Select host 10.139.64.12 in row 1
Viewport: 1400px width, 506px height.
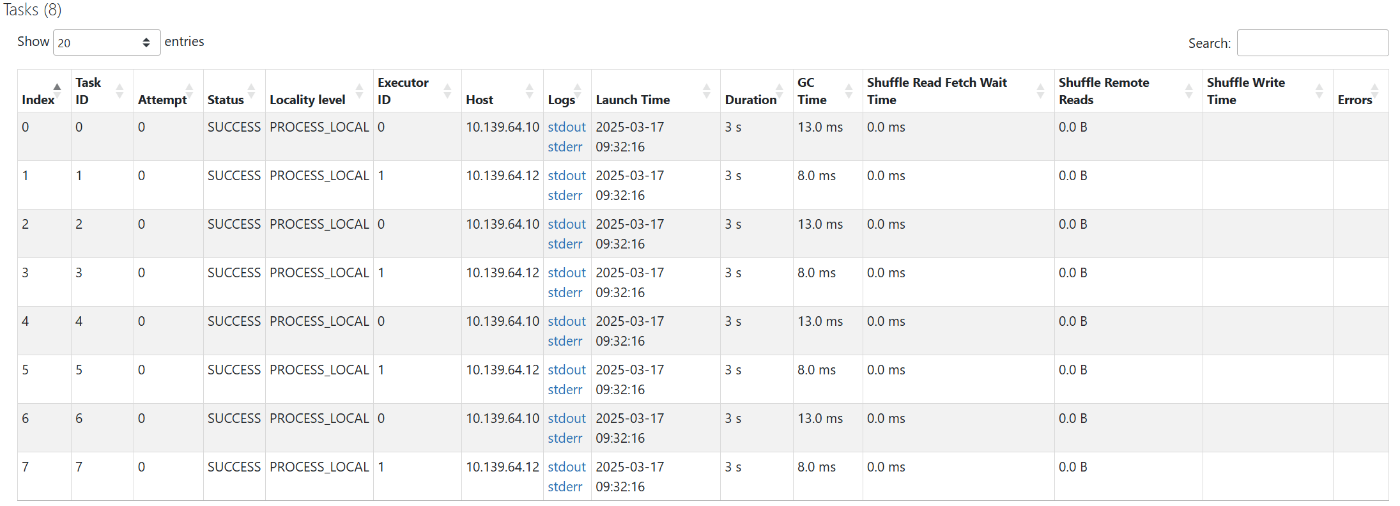tap(503, 175)
